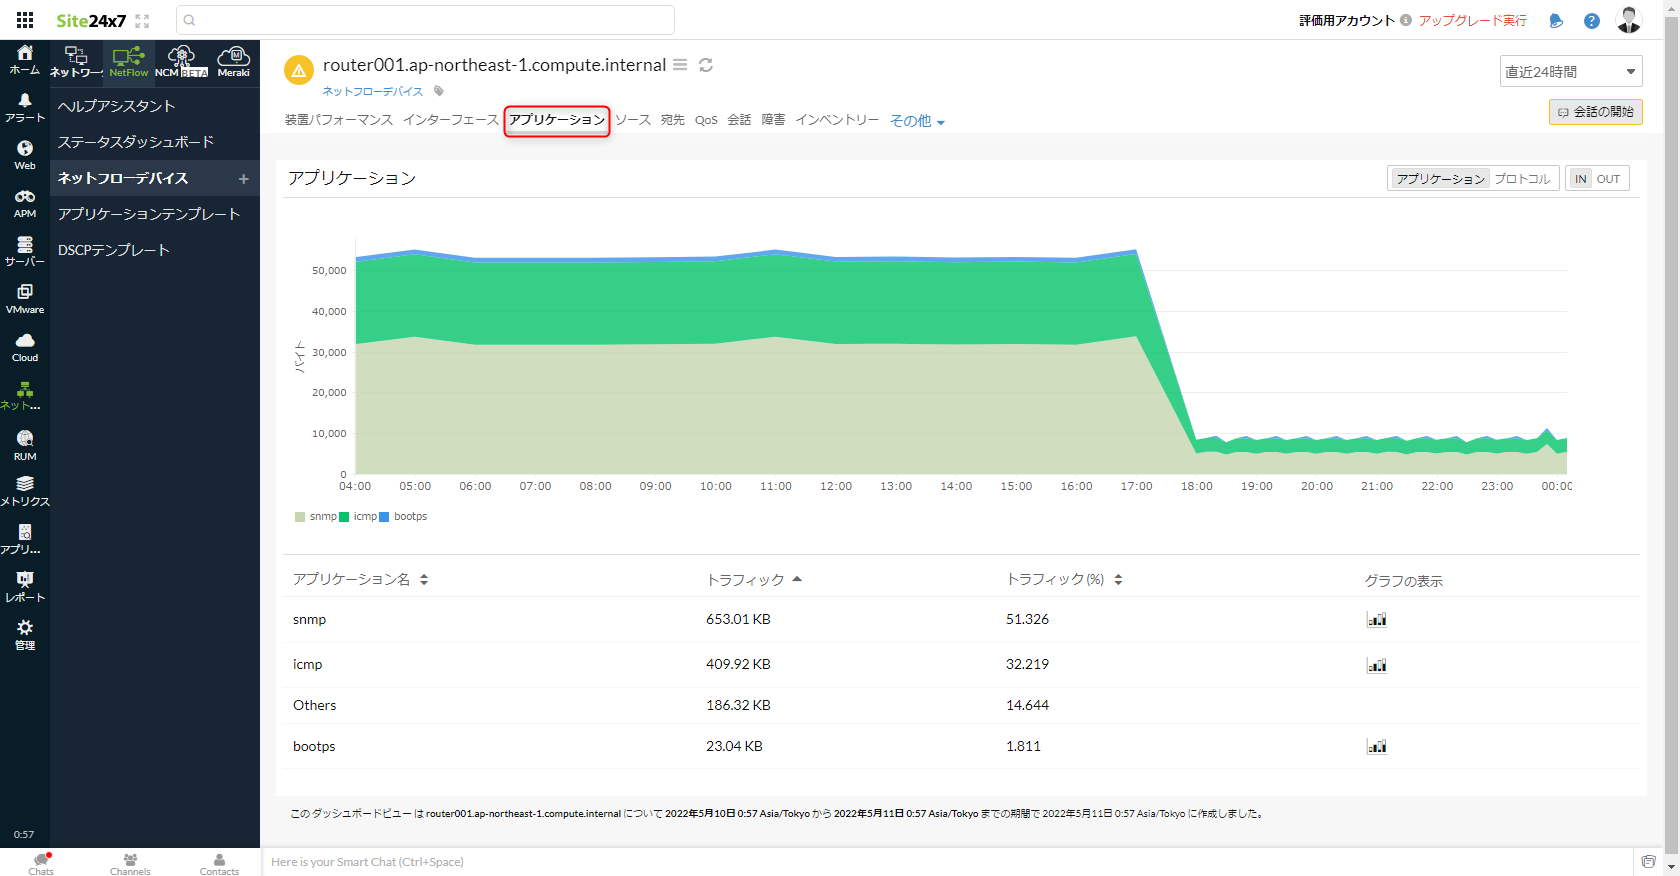Show graph for snmp row
Screen dimensions: 1680x876
point(1377,620)
